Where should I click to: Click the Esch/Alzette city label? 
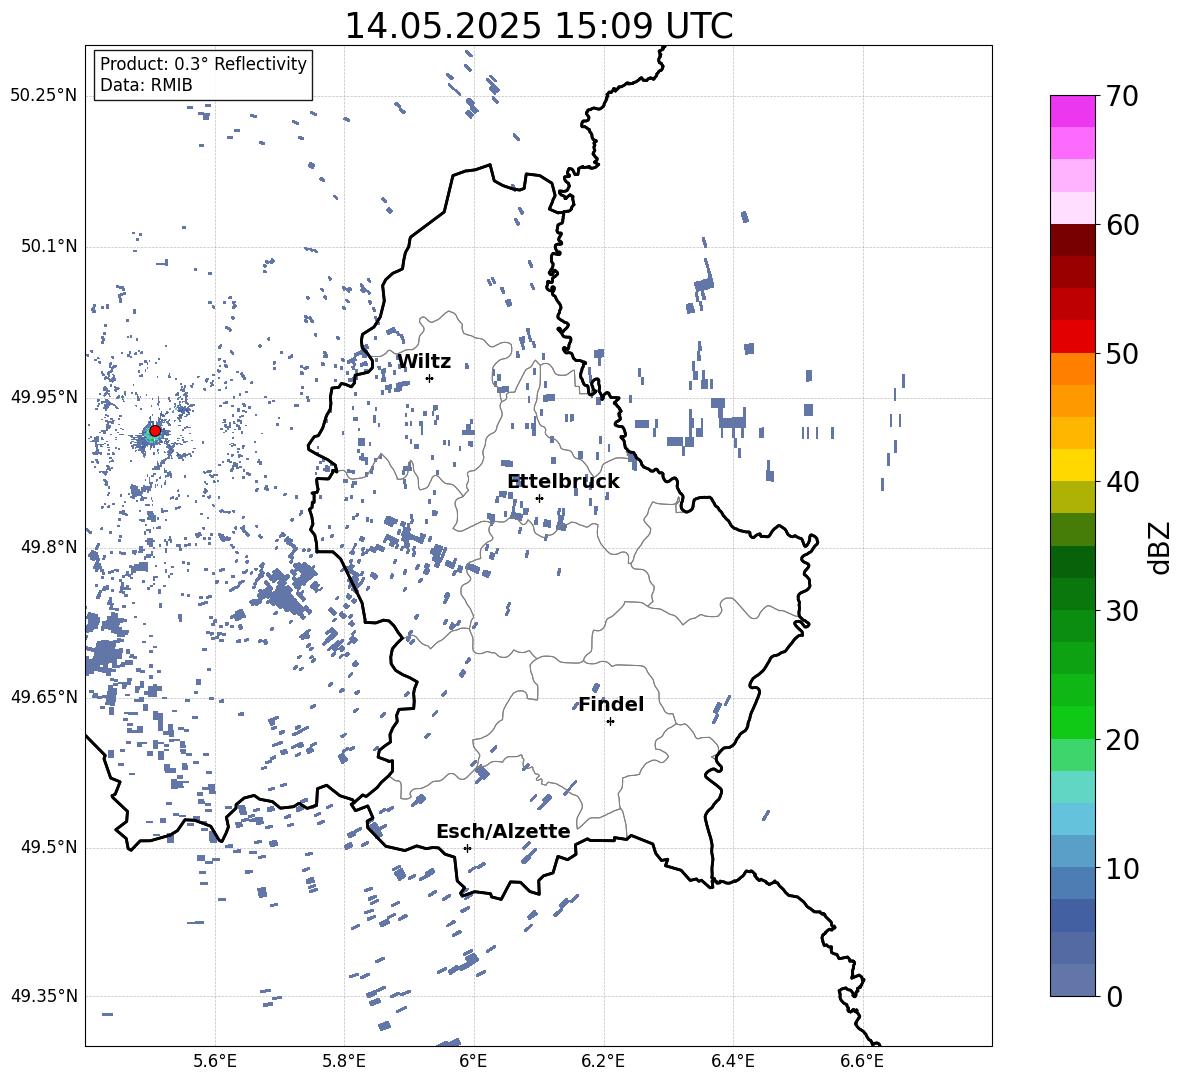503,831
